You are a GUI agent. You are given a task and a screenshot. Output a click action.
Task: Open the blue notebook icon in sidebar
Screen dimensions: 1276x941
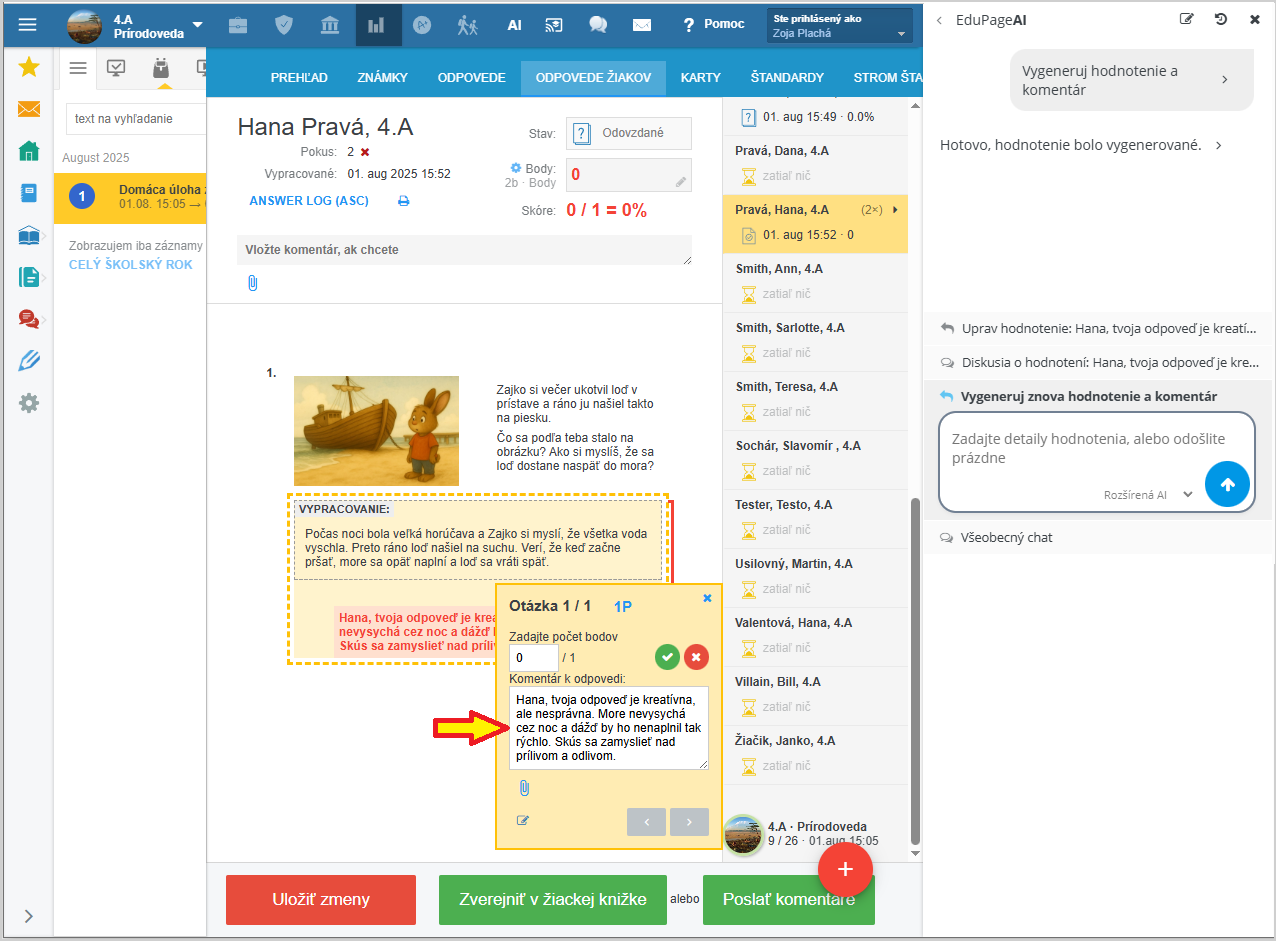pyautogui.click(x=29, y=193)
